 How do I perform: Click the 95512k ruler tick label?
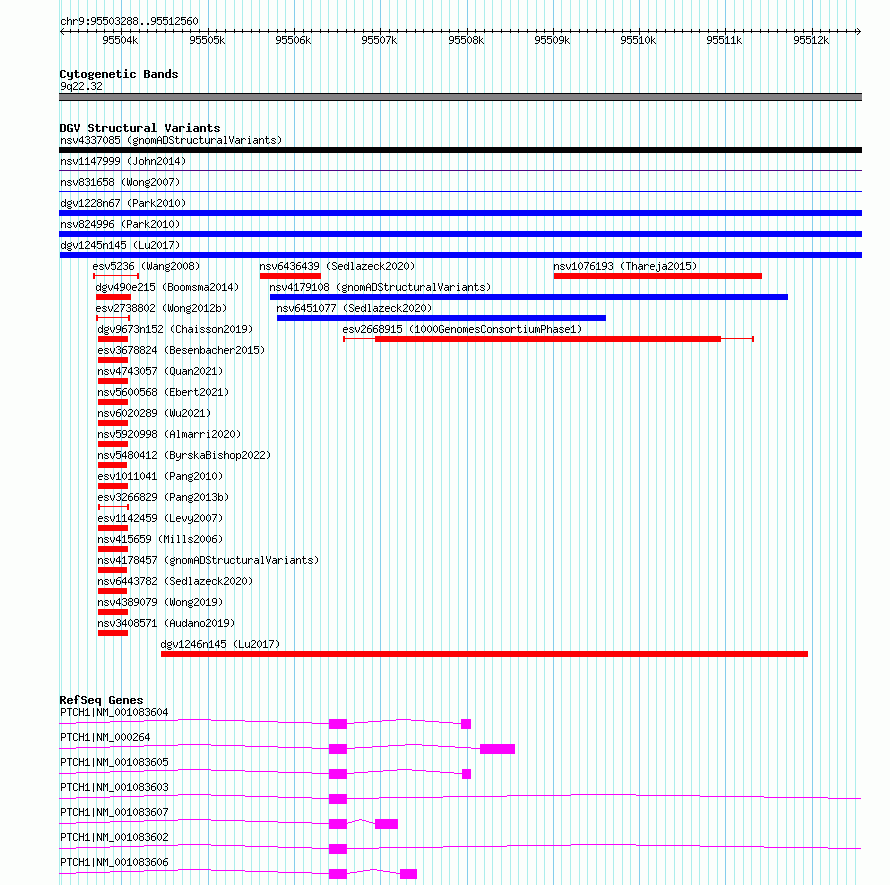tap(811, 40)
